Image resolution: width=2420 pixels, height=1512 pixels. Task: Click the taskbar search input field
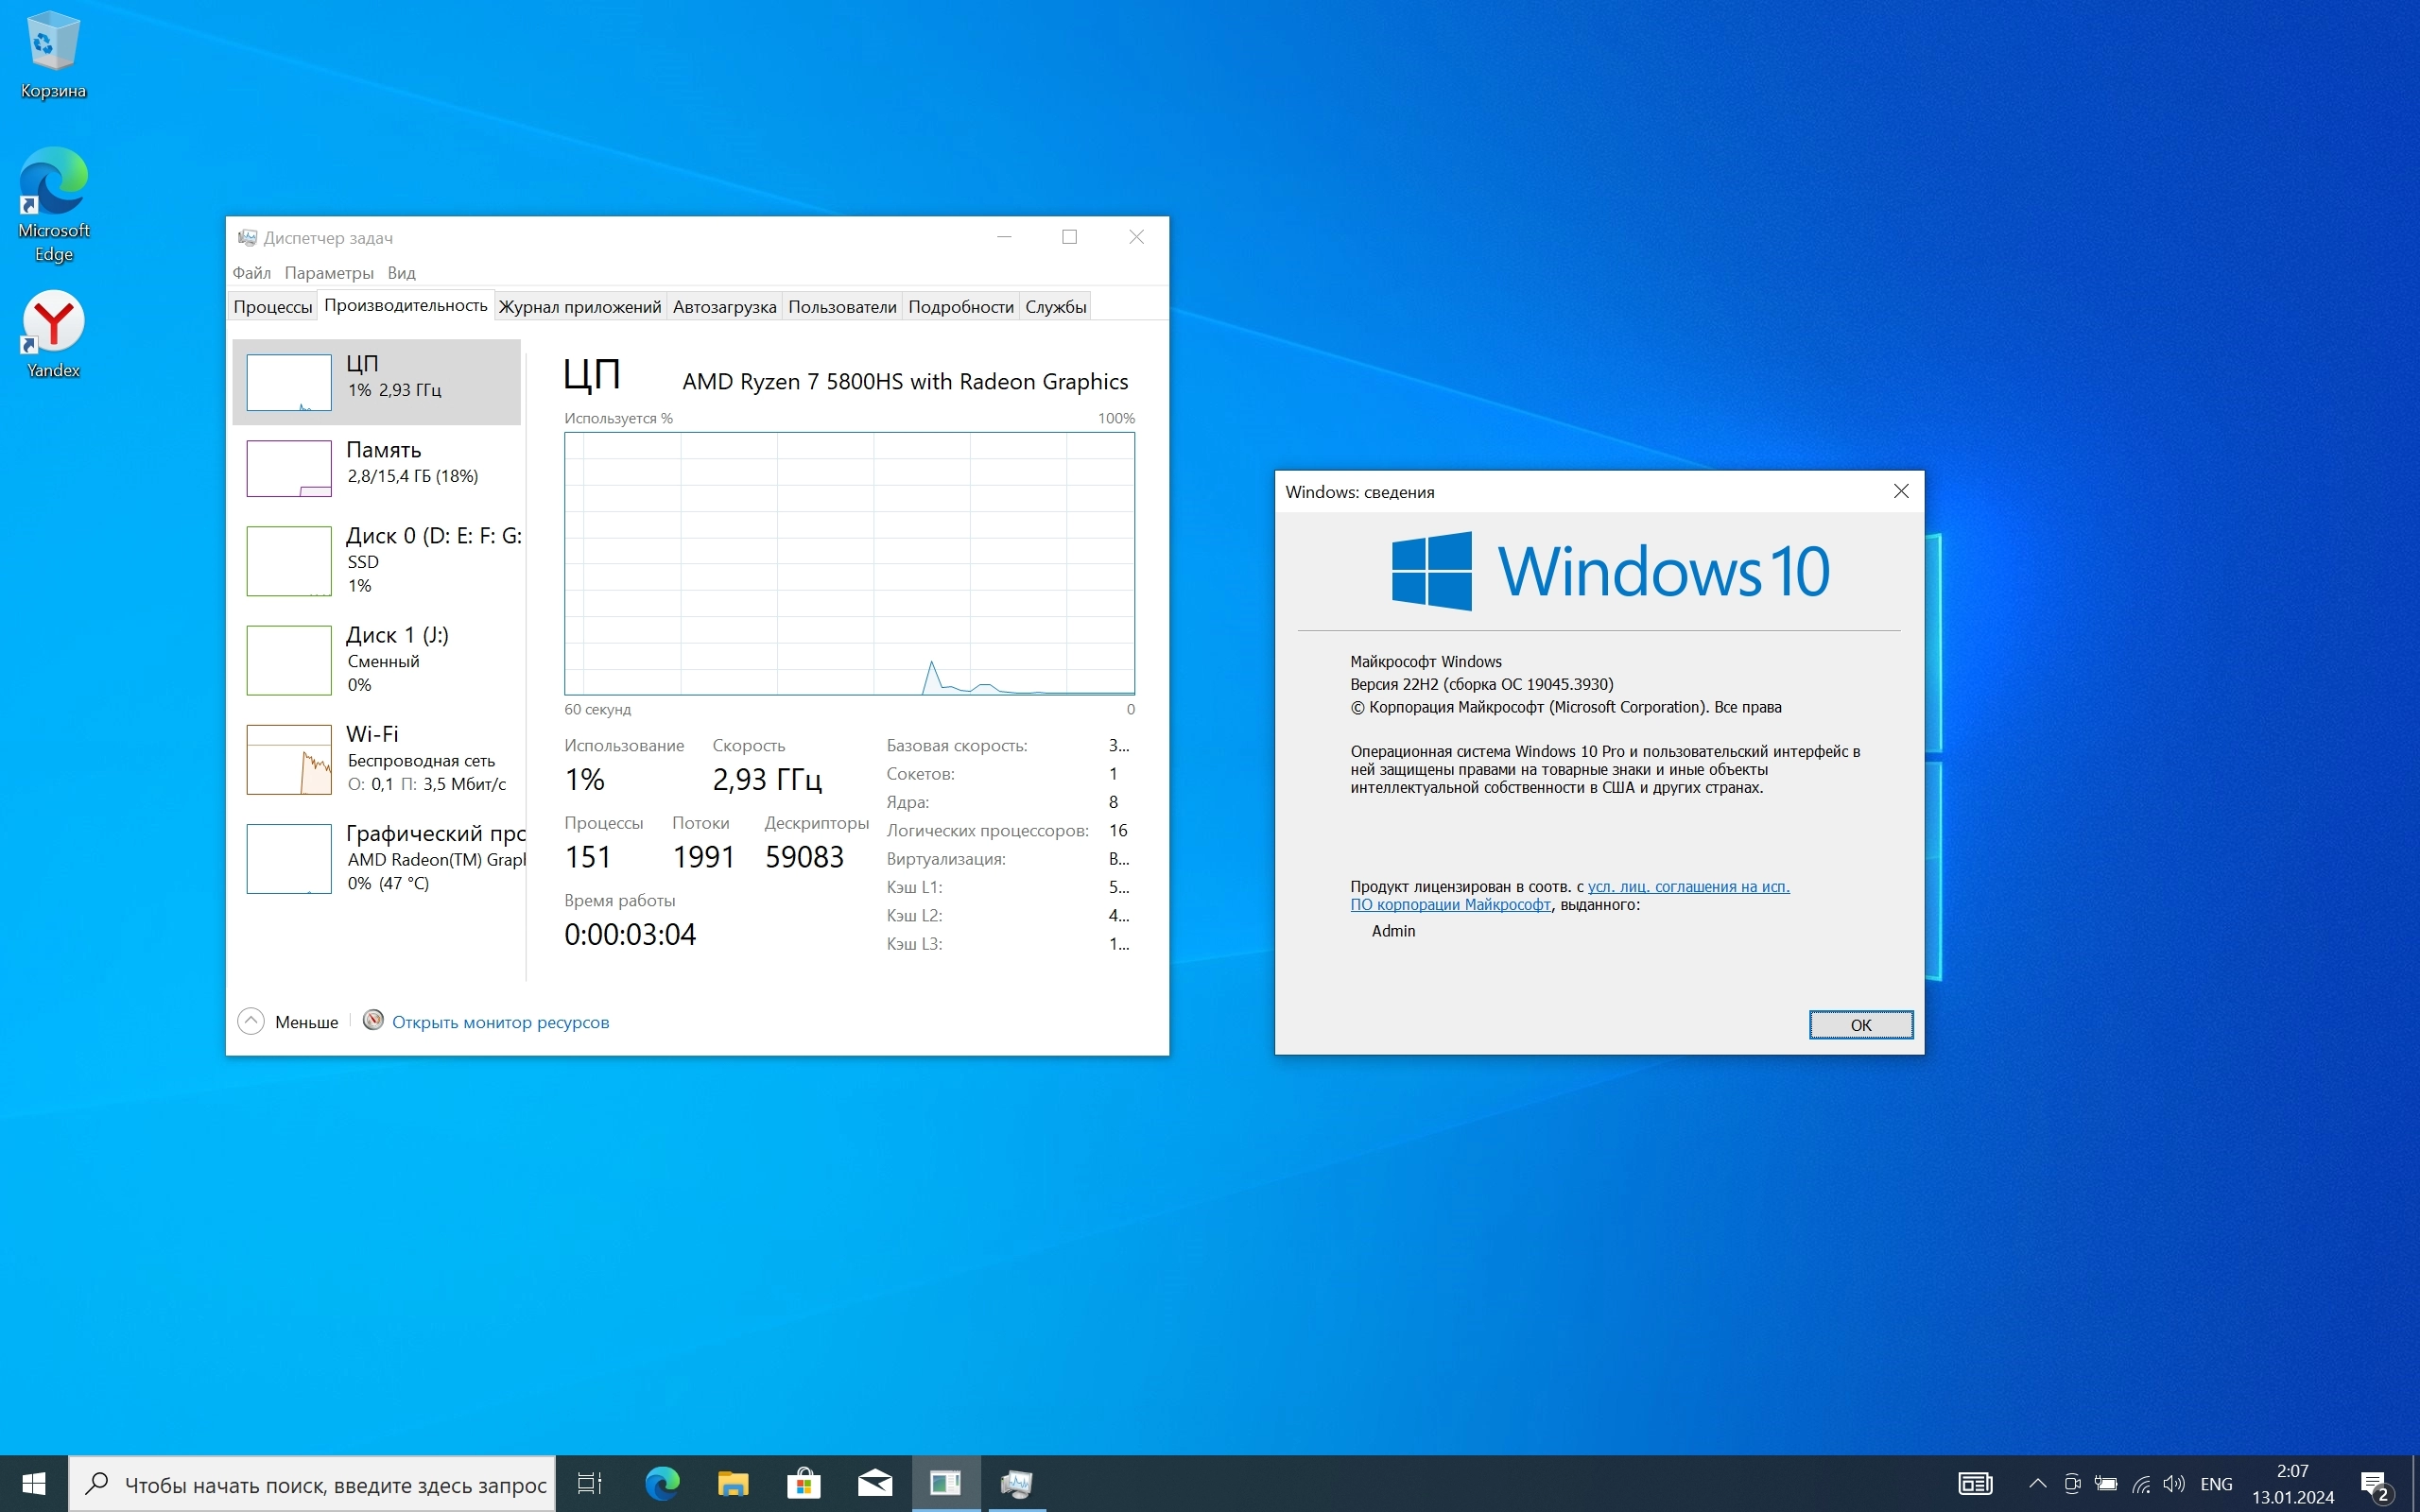334,1485
